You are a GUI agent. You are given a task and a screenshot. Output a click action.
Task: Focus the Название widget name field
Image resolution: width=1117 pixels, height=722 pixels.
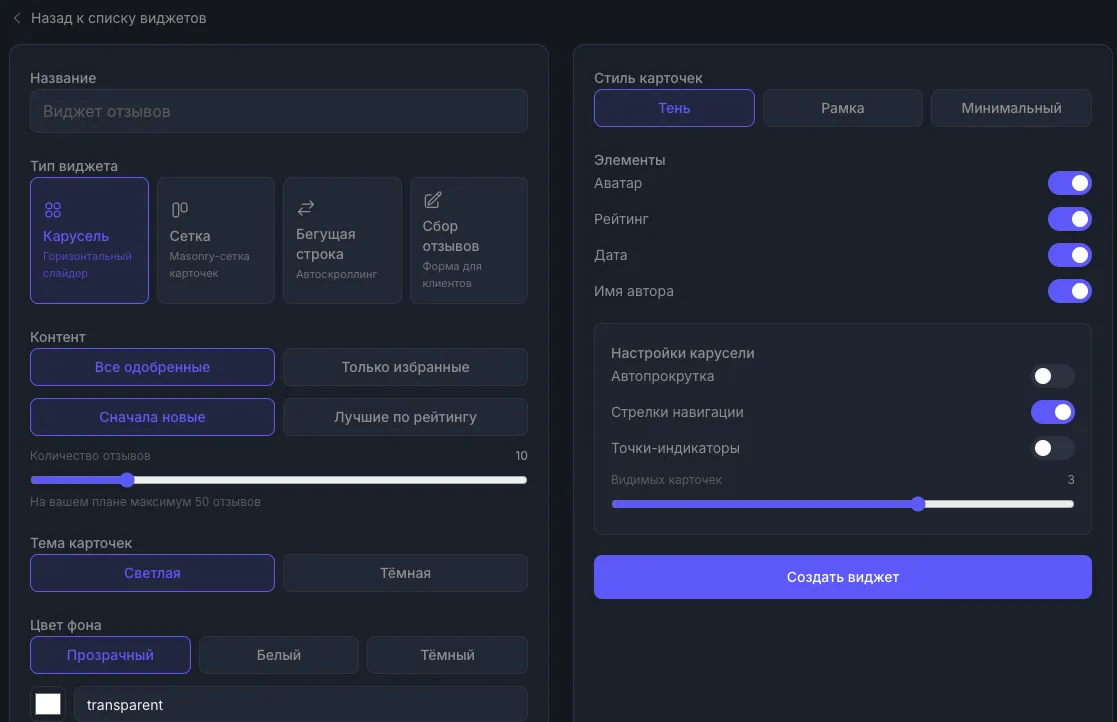[x=278, y=112]
